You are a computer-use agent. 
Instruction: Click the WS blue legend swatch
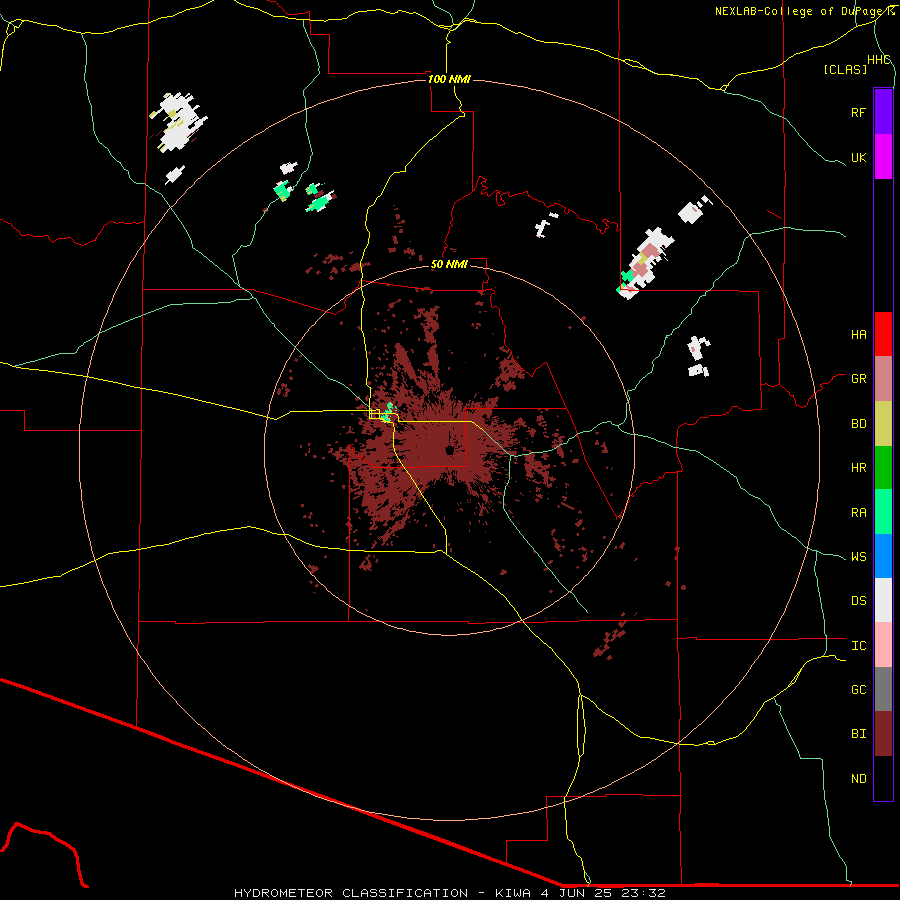[883, 556]
